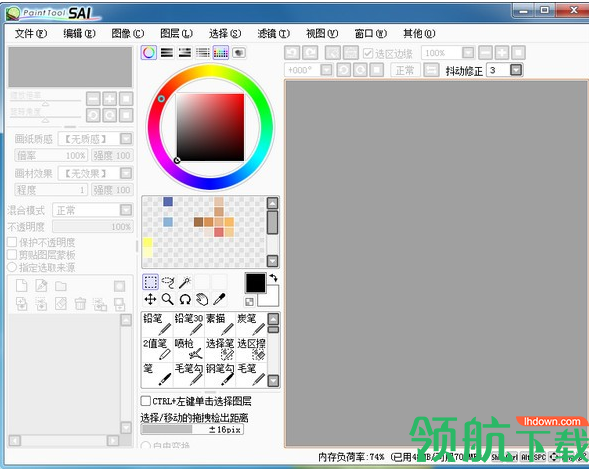Check 保护不透明度 option
589x469 pixels.
pos(12,242)
